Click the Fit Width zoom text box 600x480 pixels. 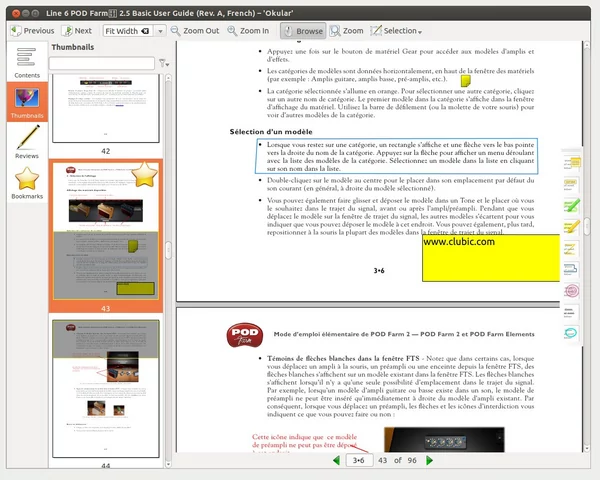(128, 31)
